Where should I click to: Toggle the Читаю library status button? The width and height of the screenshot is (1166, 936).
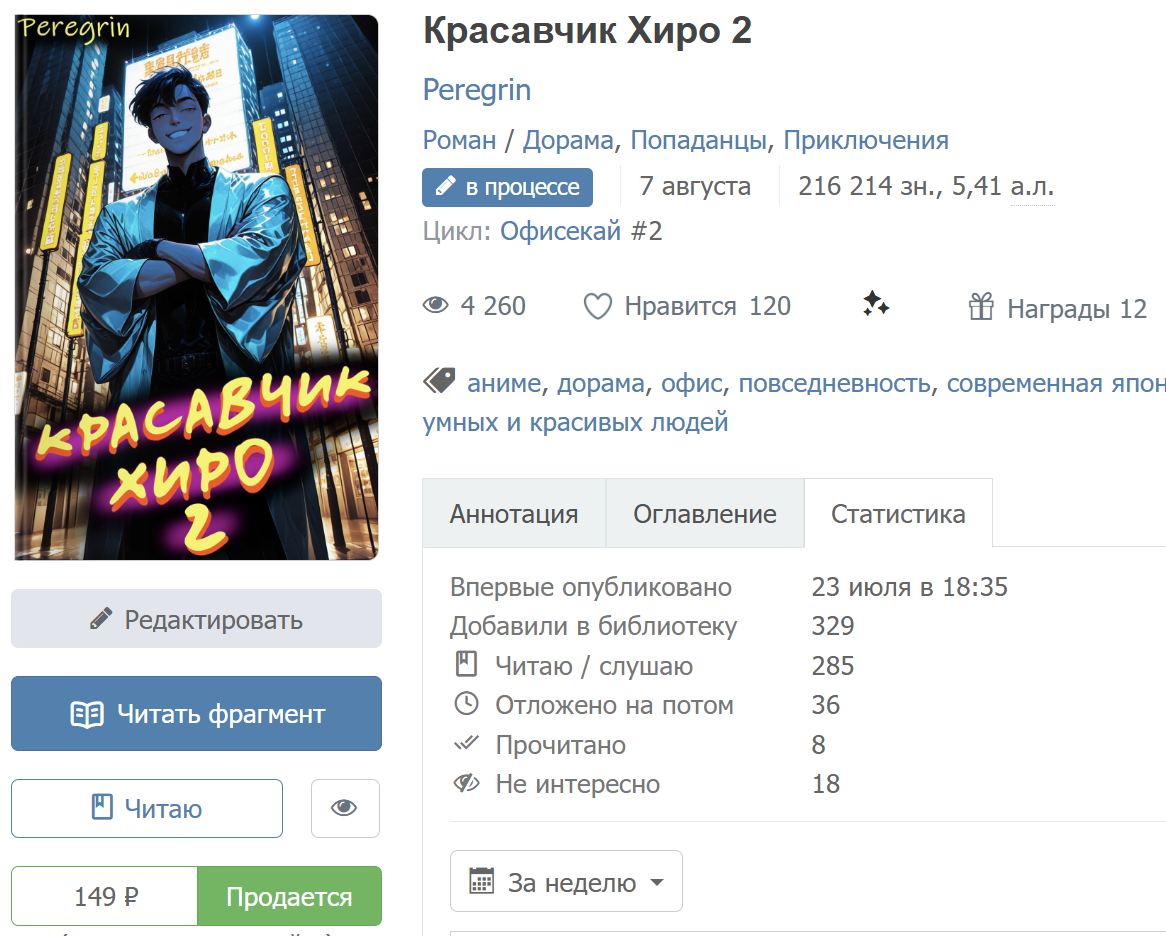pos(147,808)
